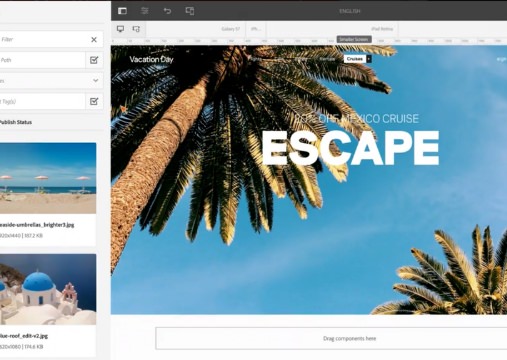The width and height of the screenshot is (507, 360).
Task: Select the MEXICO CRUISE subtitle text
Action: pos(380,119)
